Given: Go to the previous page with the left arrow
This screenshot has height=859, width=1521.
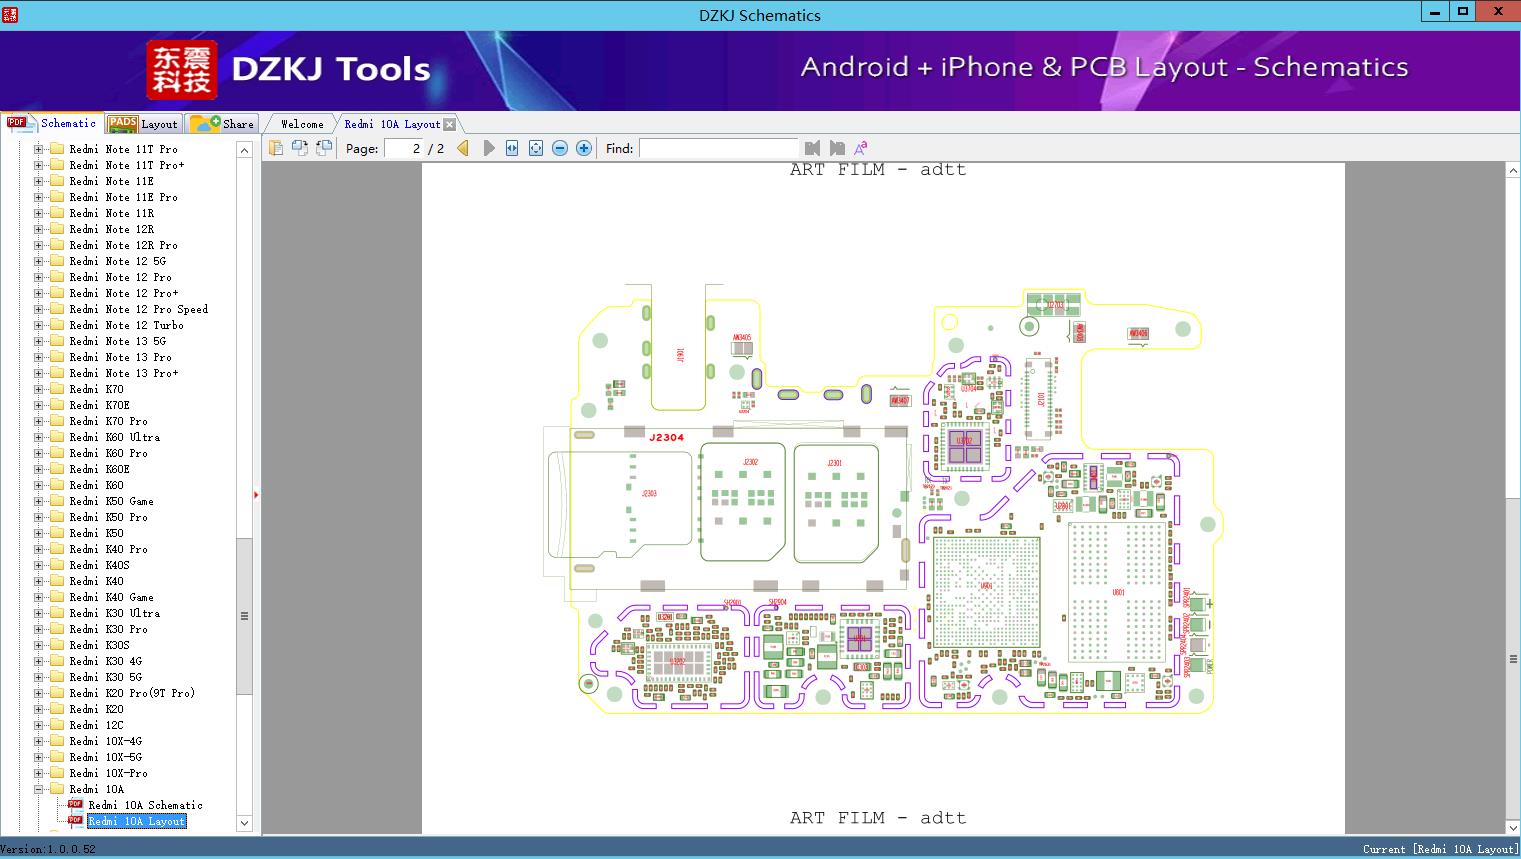Looking at the screenshot, I should coord(463,148).
